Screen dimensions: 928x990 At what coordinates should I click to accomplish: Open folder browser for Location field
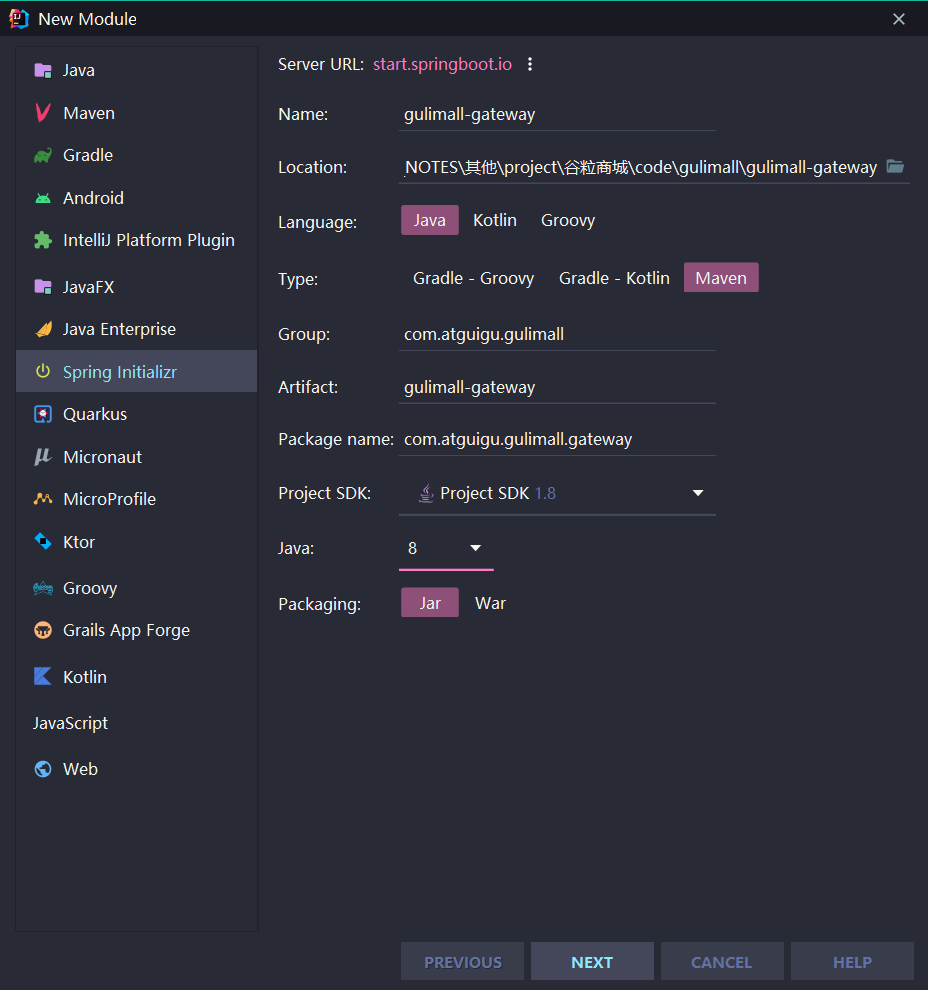(895, 167)
